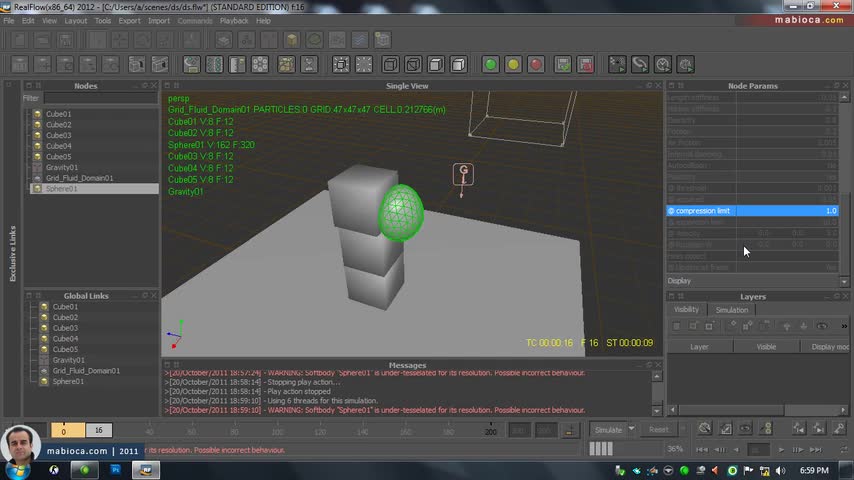Click the green mesh object icon in top toolbar
The height and width of the screenshot is (480, 854).
coord(315,40)
